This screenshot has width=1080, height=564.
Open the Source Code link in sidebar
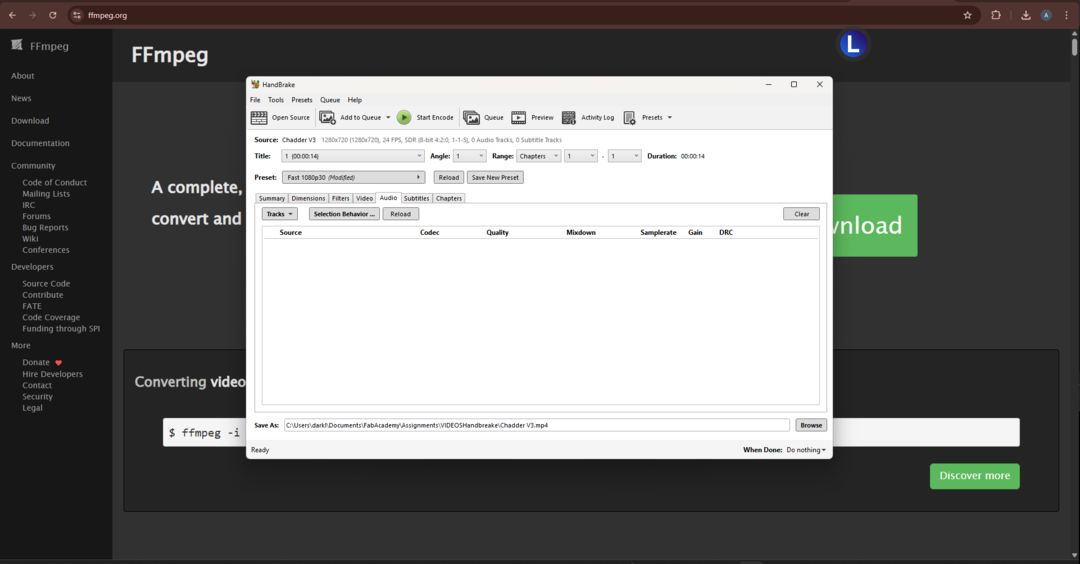point(46,284)
